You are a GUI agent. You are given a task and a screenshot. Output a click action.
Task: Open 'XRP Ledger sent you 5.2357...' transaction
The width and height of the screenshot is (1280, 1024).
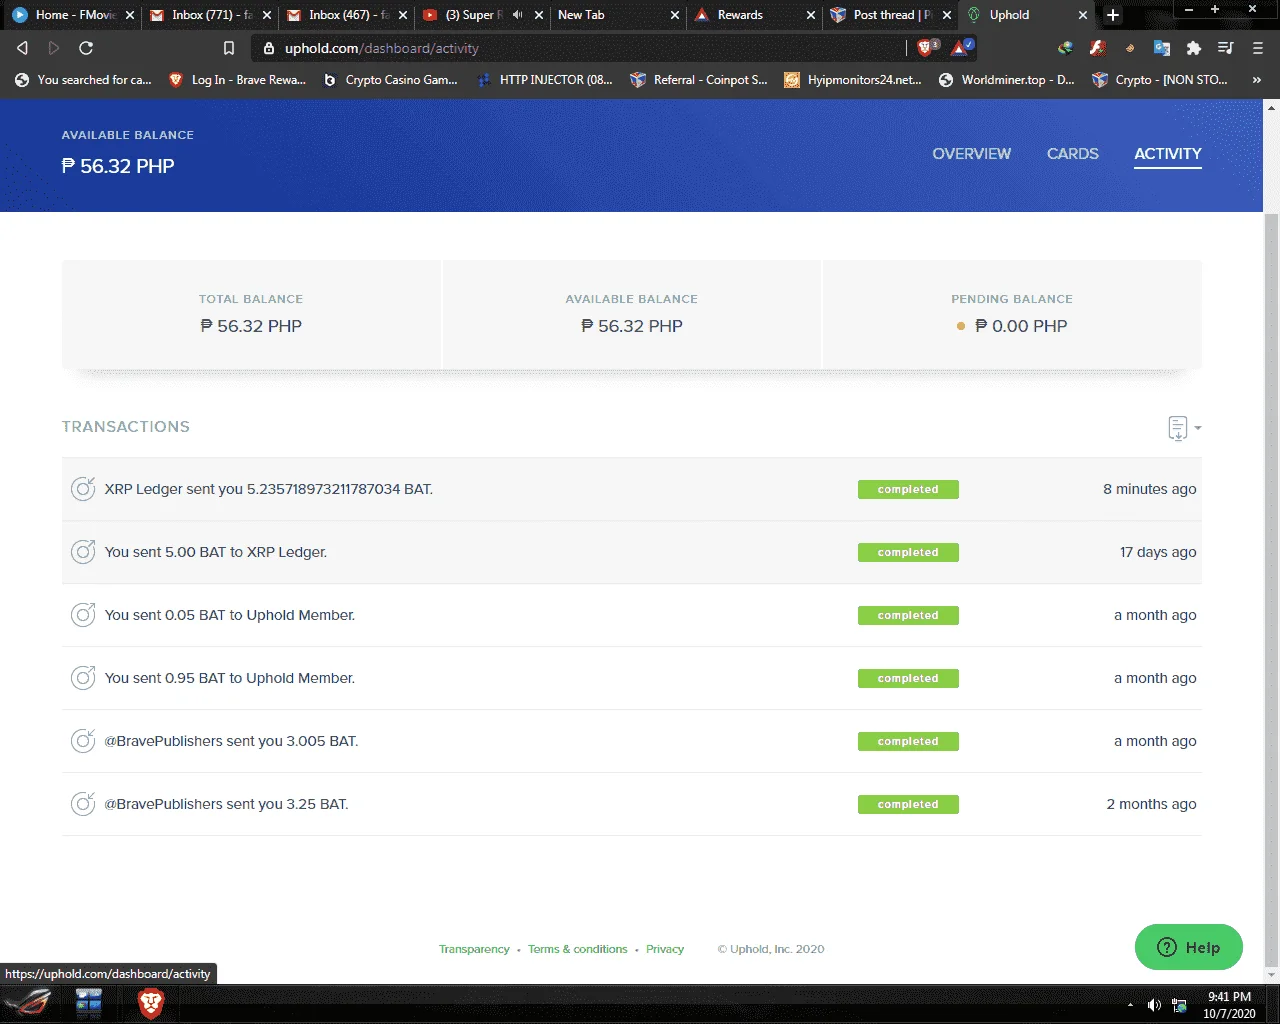pyautogui.click(x=631, y=489)
